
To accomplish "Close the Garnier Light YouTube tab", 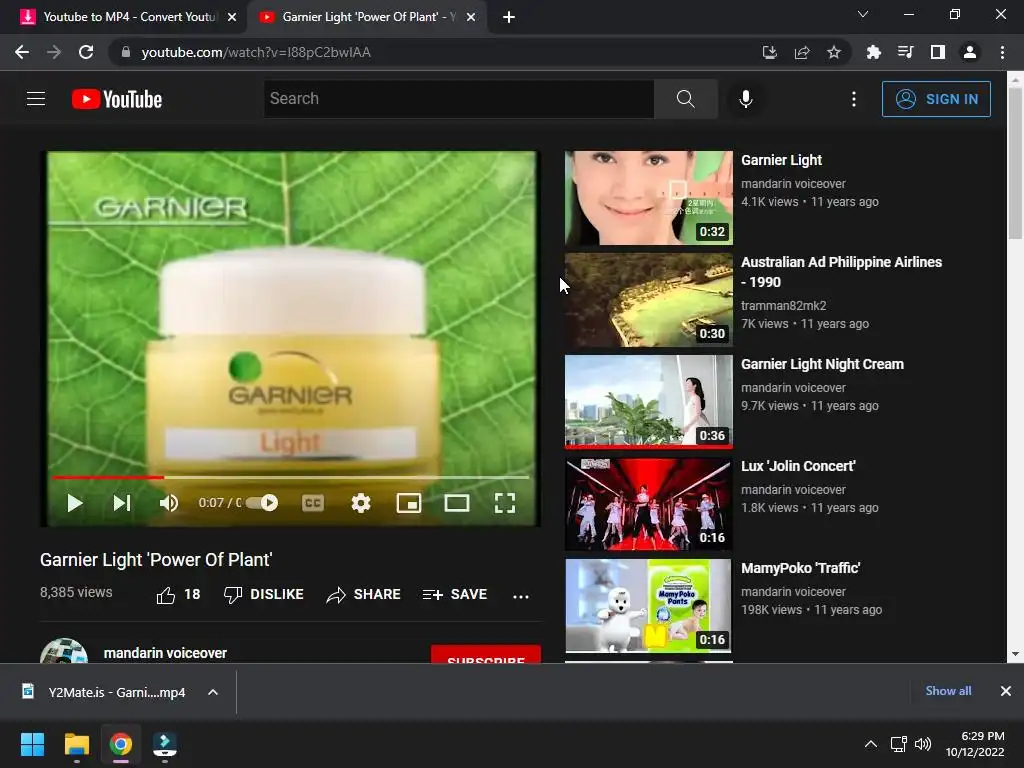I will pos(471,17).
